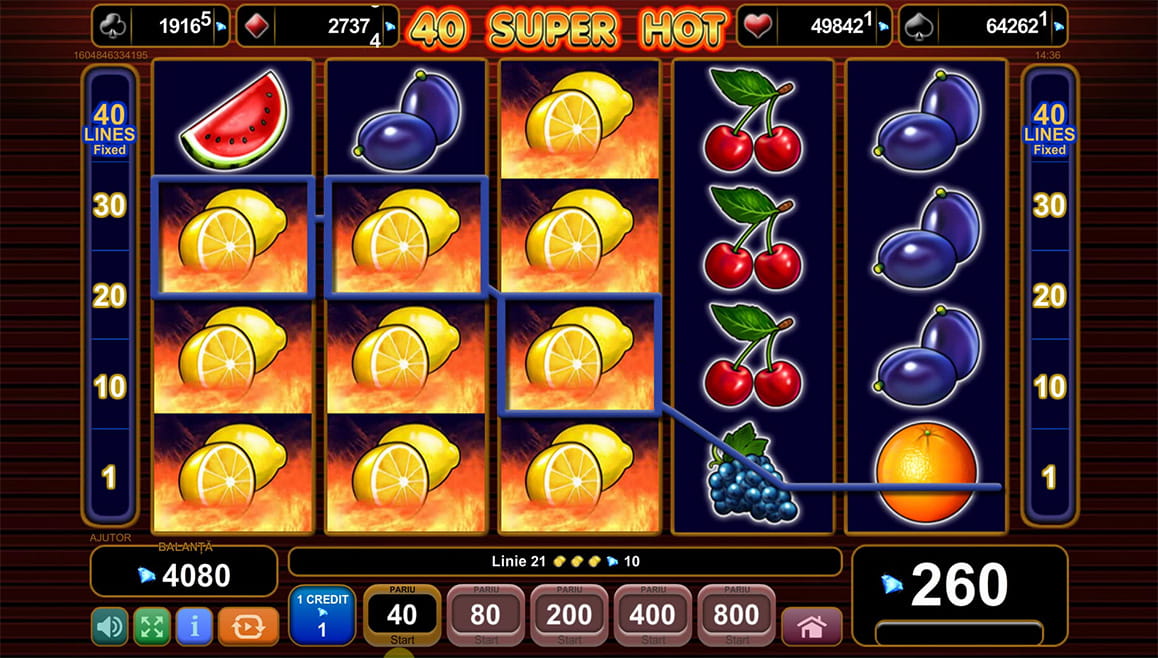The image size is (1158, 658).
Task: Start a spin with Pariu 40
Action: 402,615
